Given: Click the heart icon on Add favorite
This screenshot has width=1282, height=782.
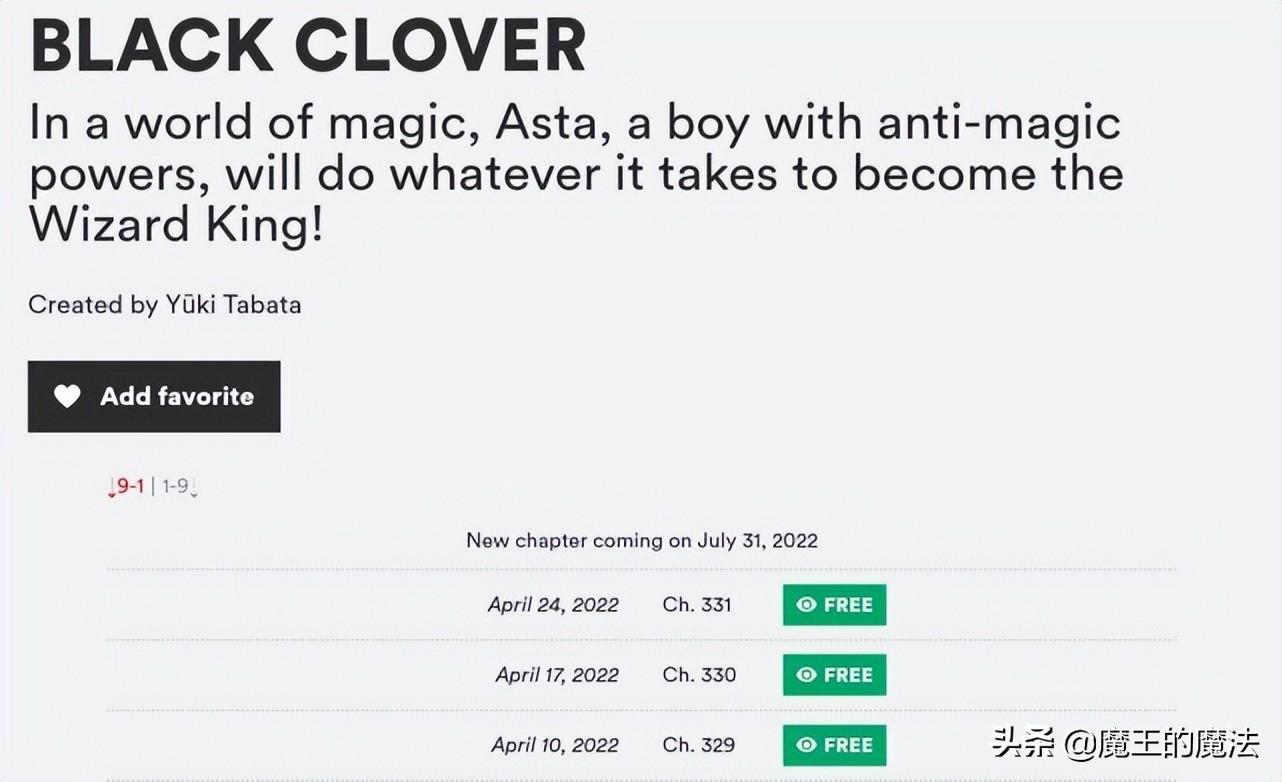Looking at the screenshot, I should click(67, 397).
